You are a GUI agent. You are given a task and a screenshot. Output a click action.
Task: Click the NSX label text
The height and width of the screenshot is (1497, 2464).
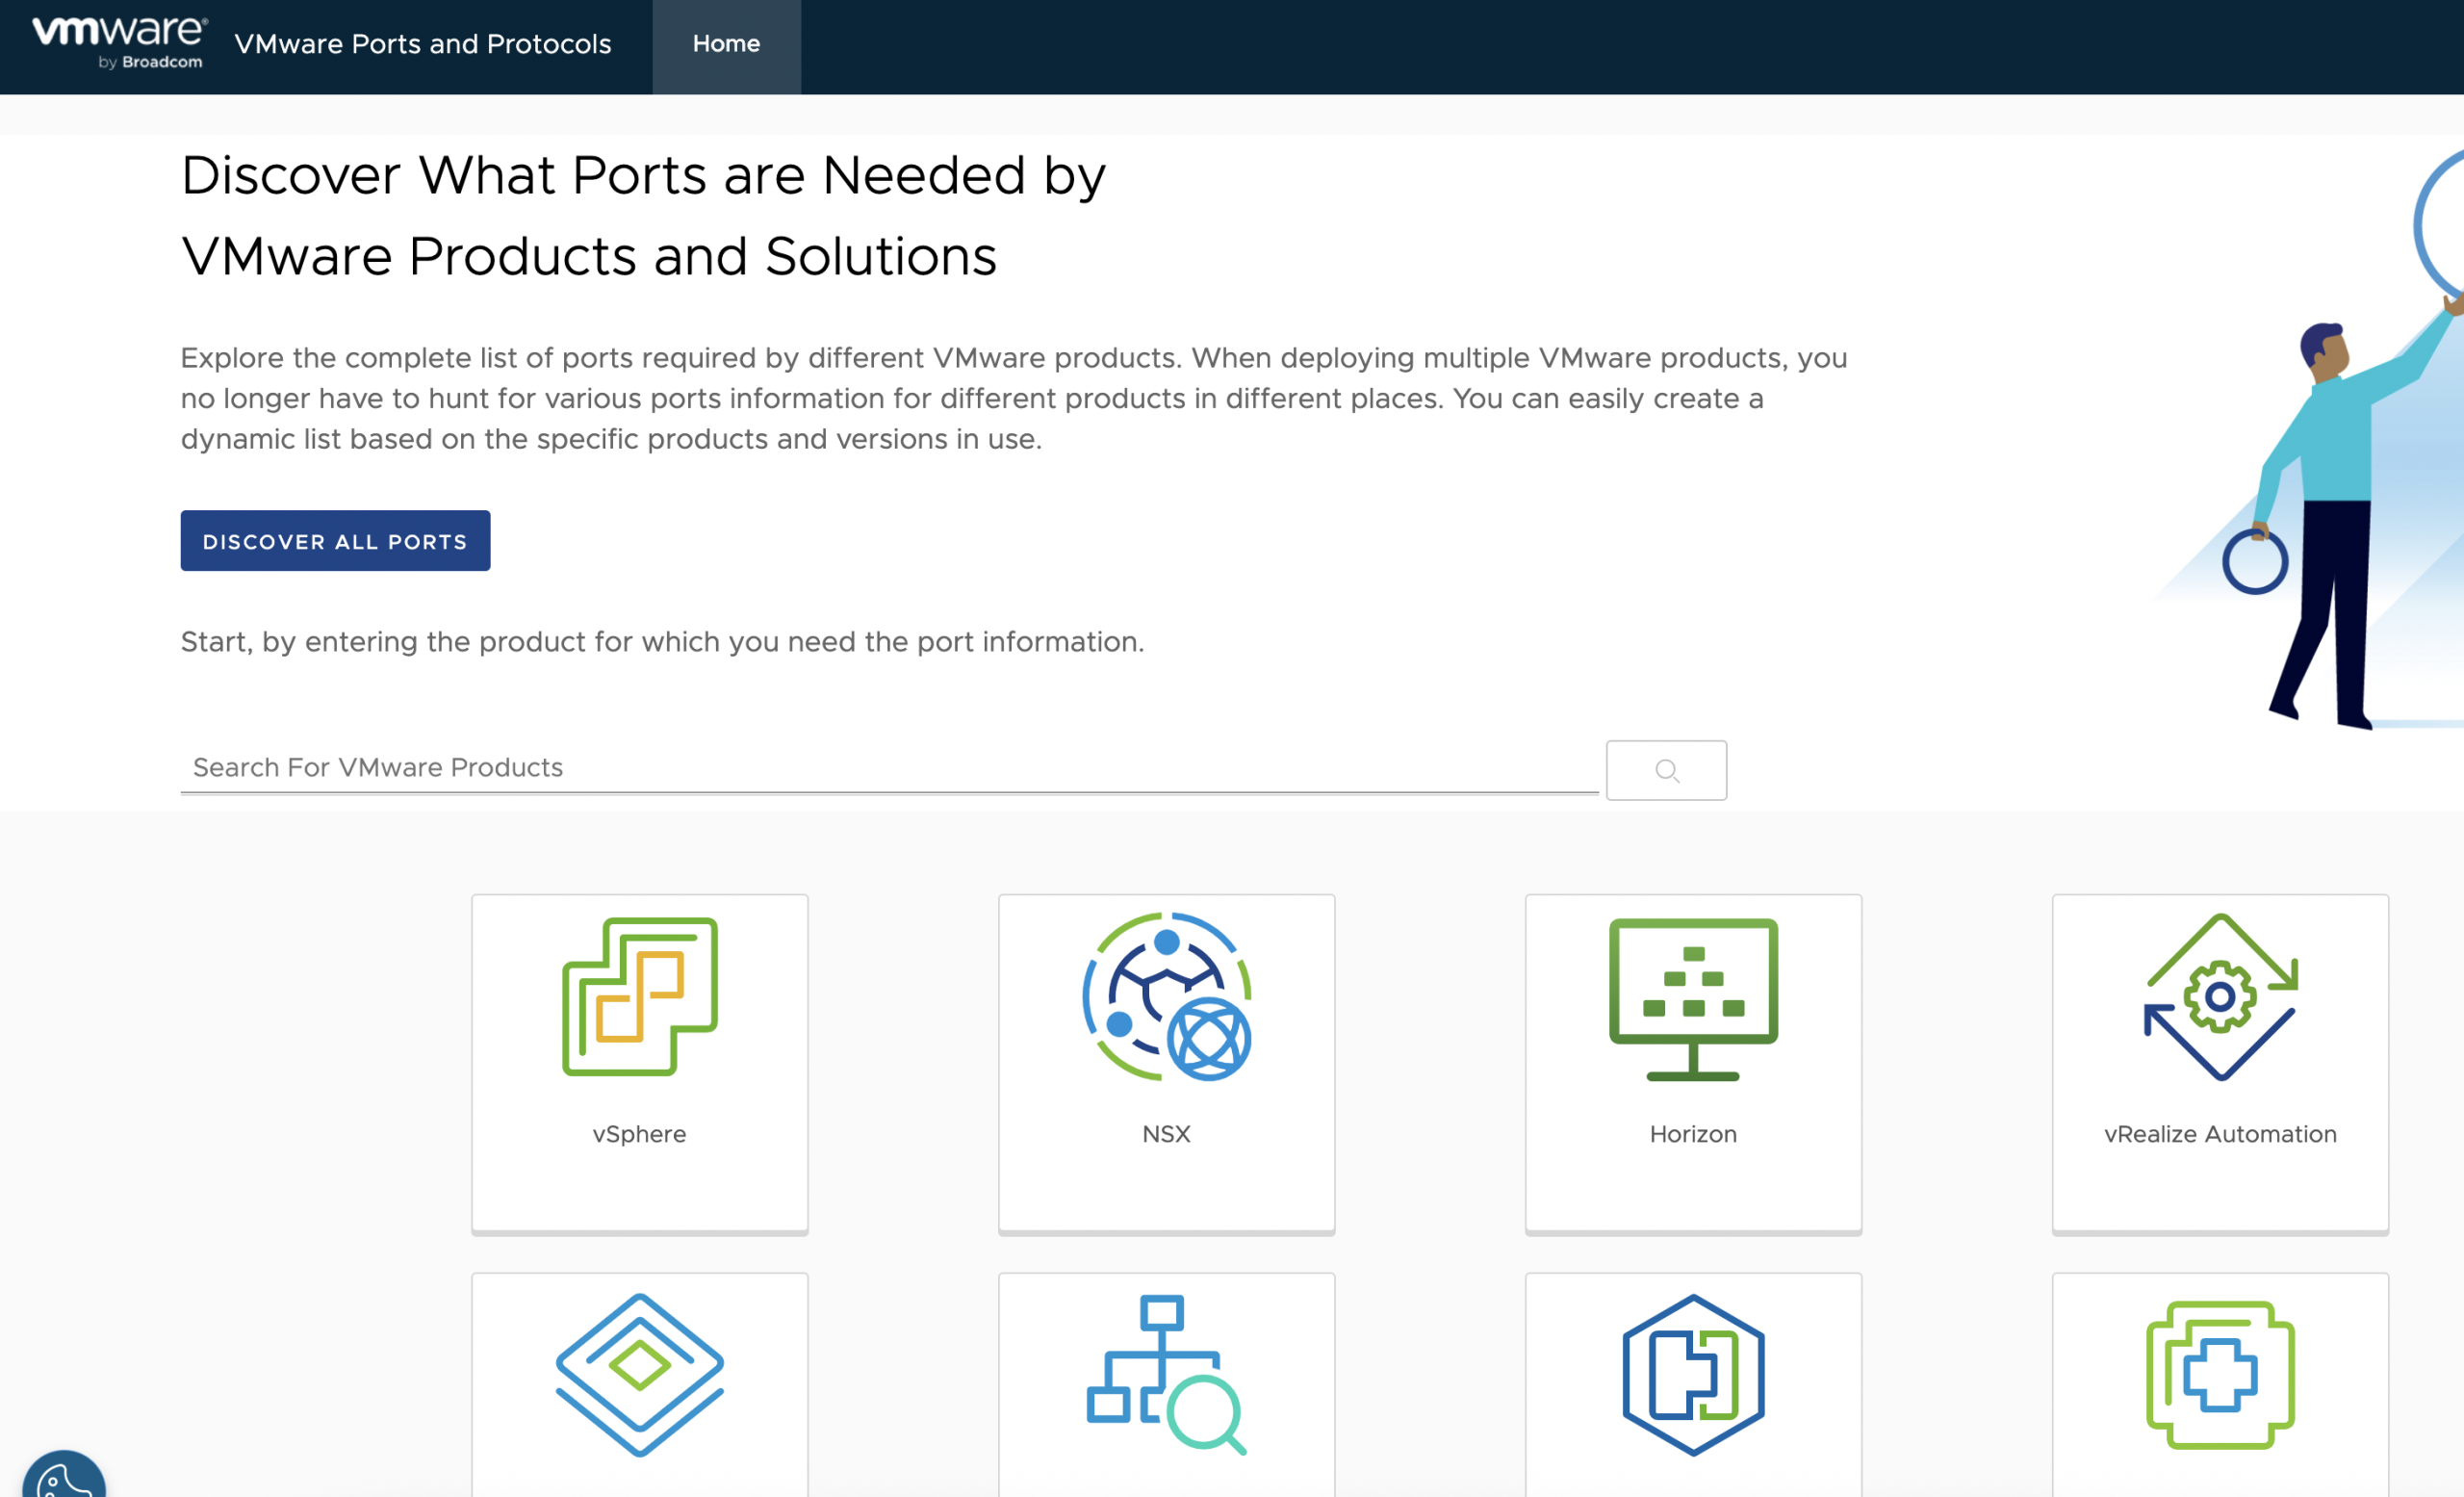[x=1166, y=1134]
